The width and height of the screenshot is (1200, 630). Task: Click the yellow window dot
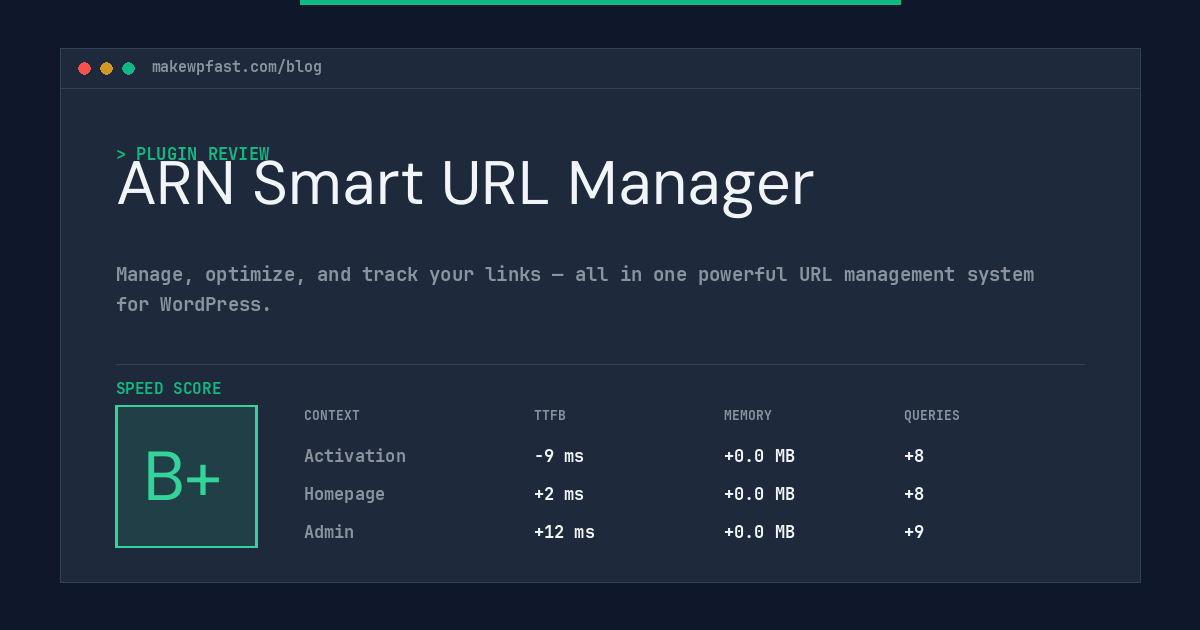pyautogui.click(x=106, y=68)
